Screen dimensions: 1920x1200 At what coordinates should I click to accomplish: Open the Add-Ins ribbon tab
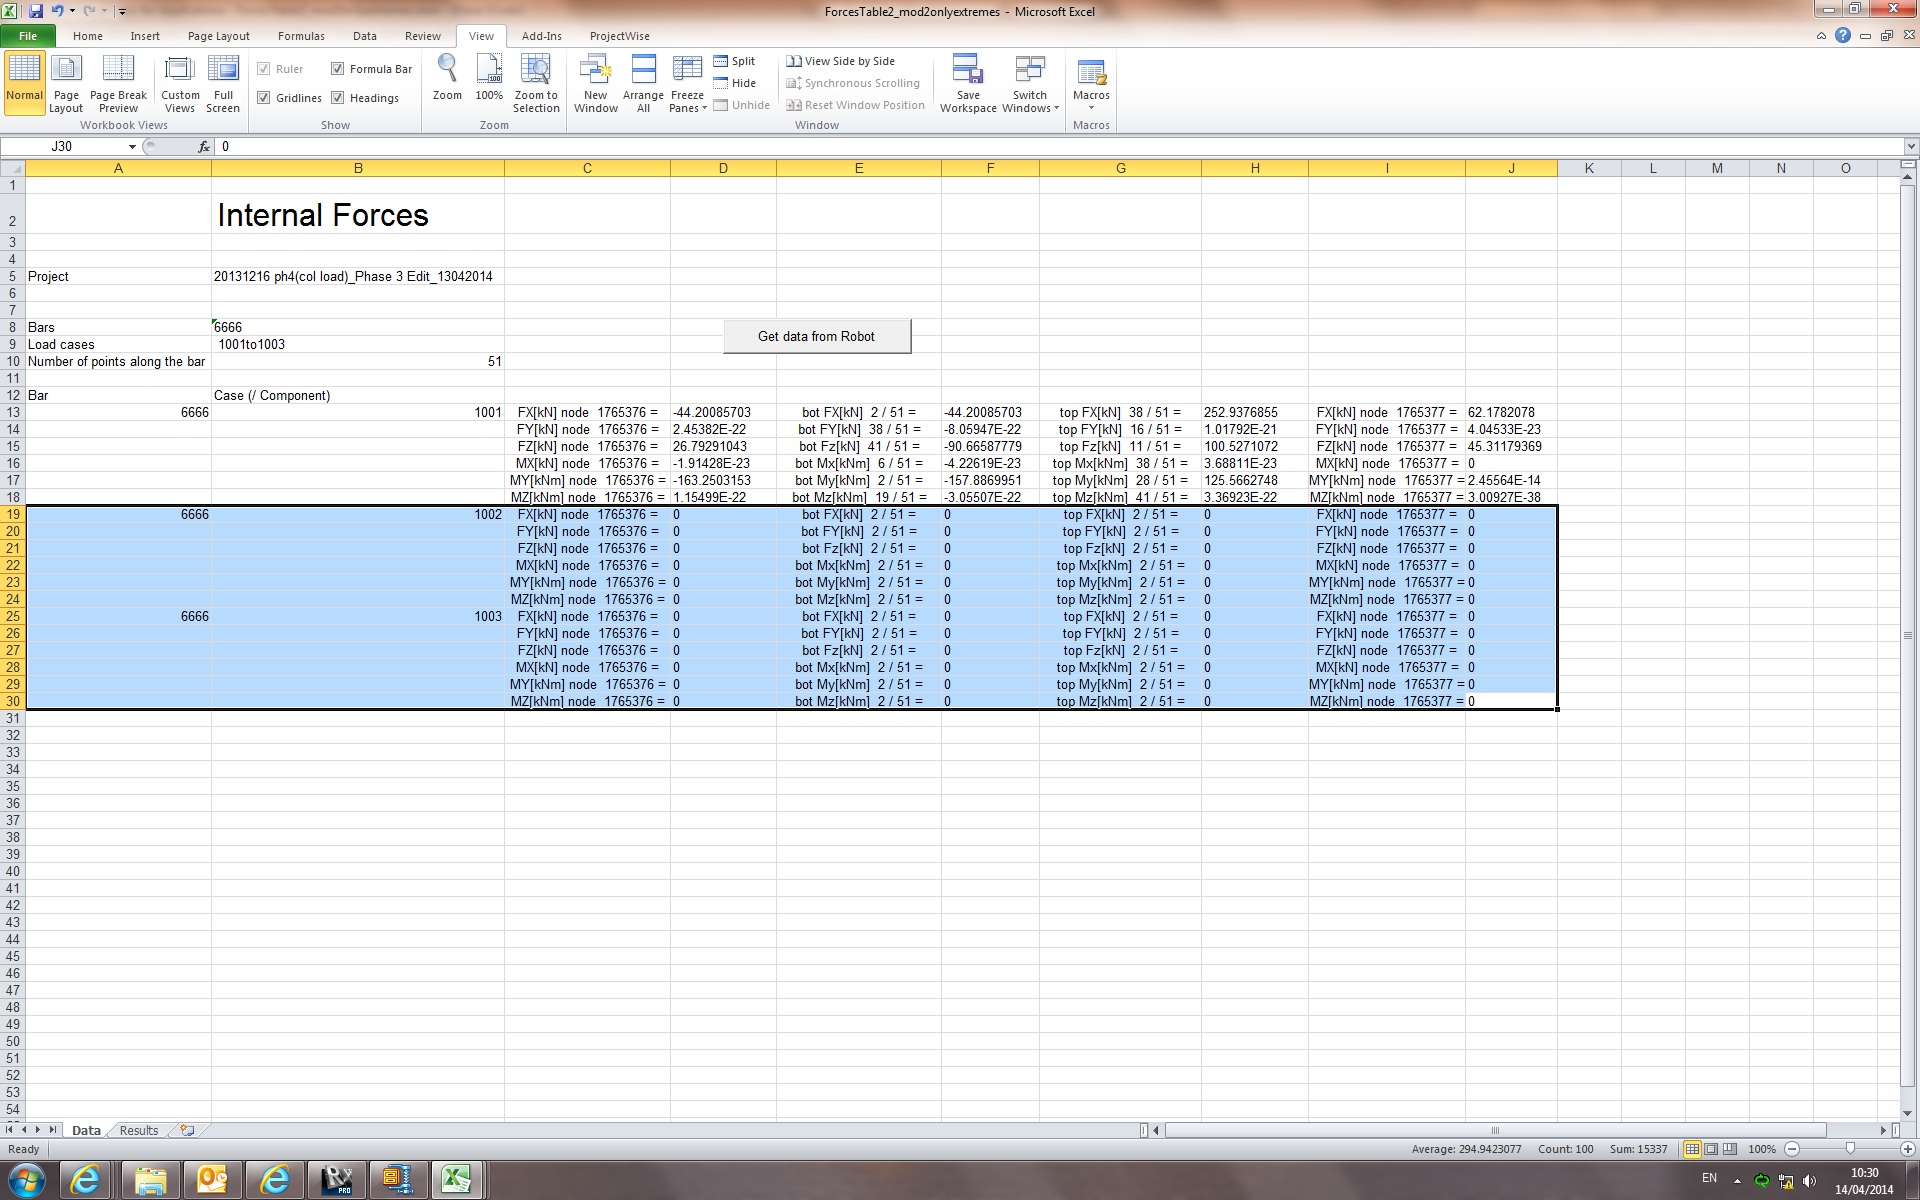click(542, 36)
